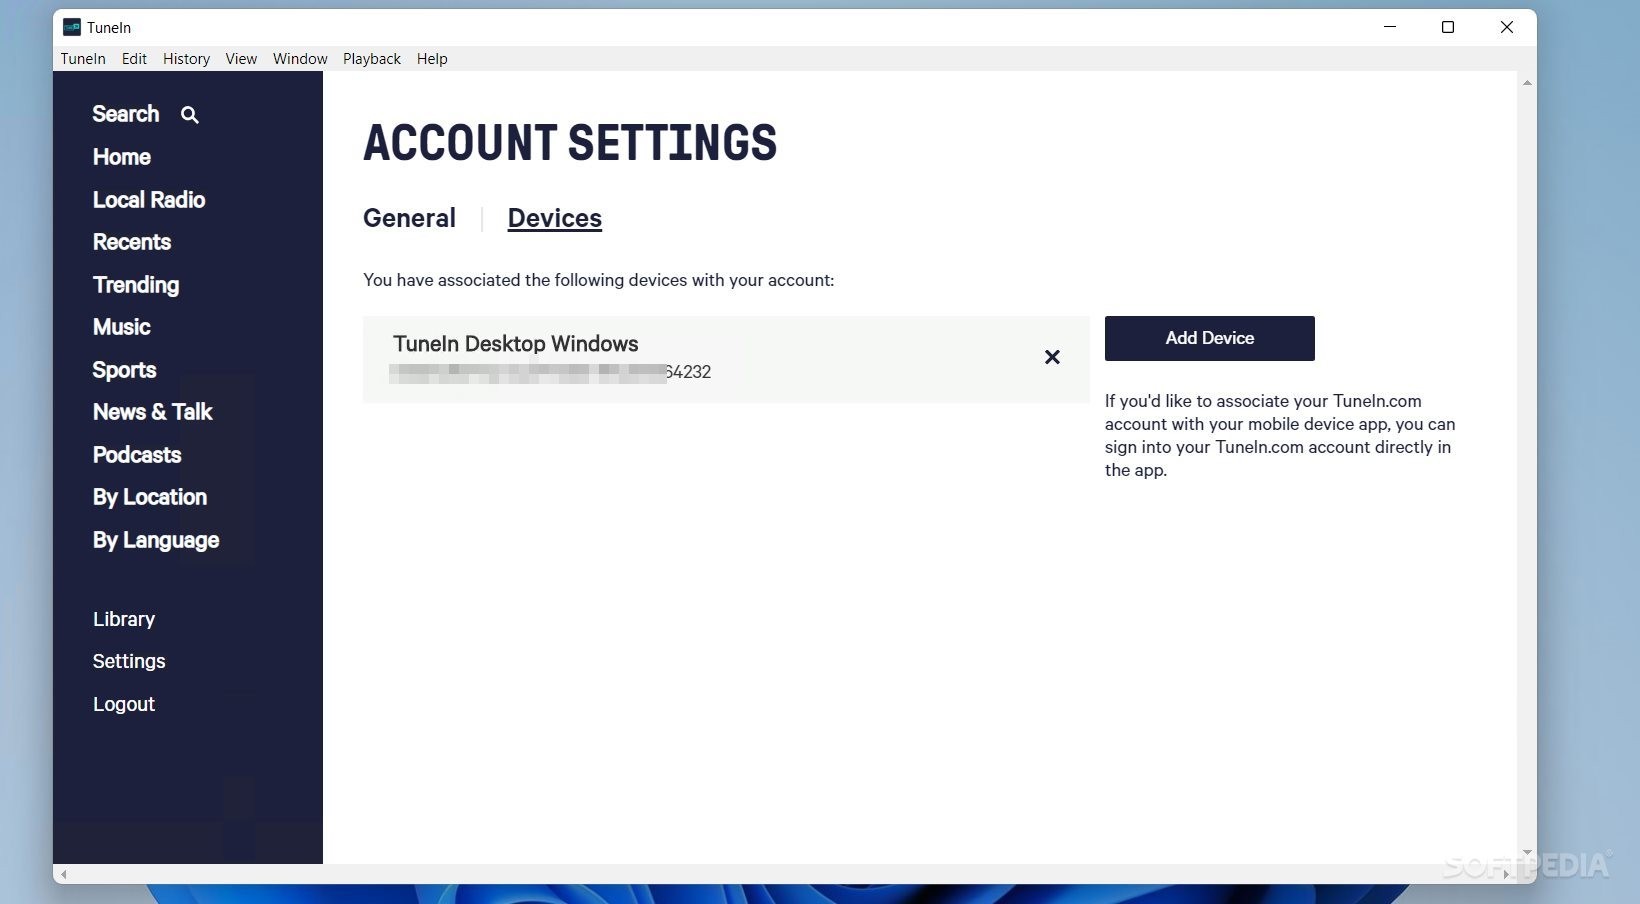Open the Sports category

(125, 370)
